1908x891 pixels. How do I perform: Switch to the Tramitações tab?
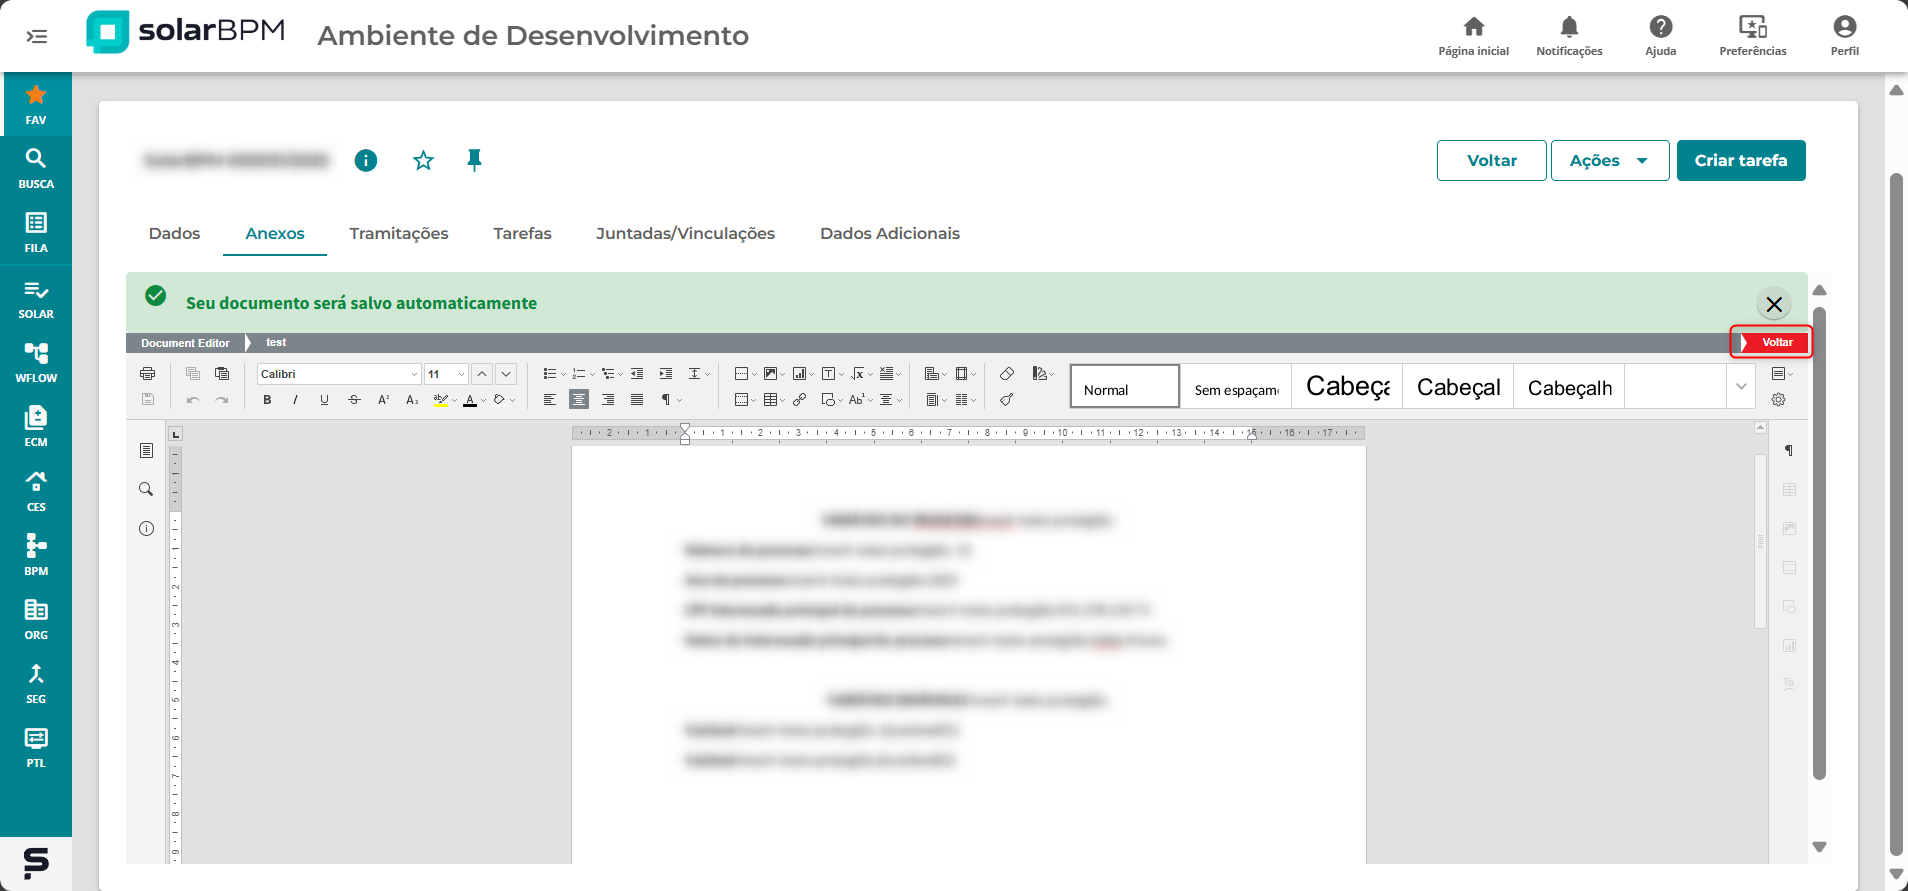(398, 233)
